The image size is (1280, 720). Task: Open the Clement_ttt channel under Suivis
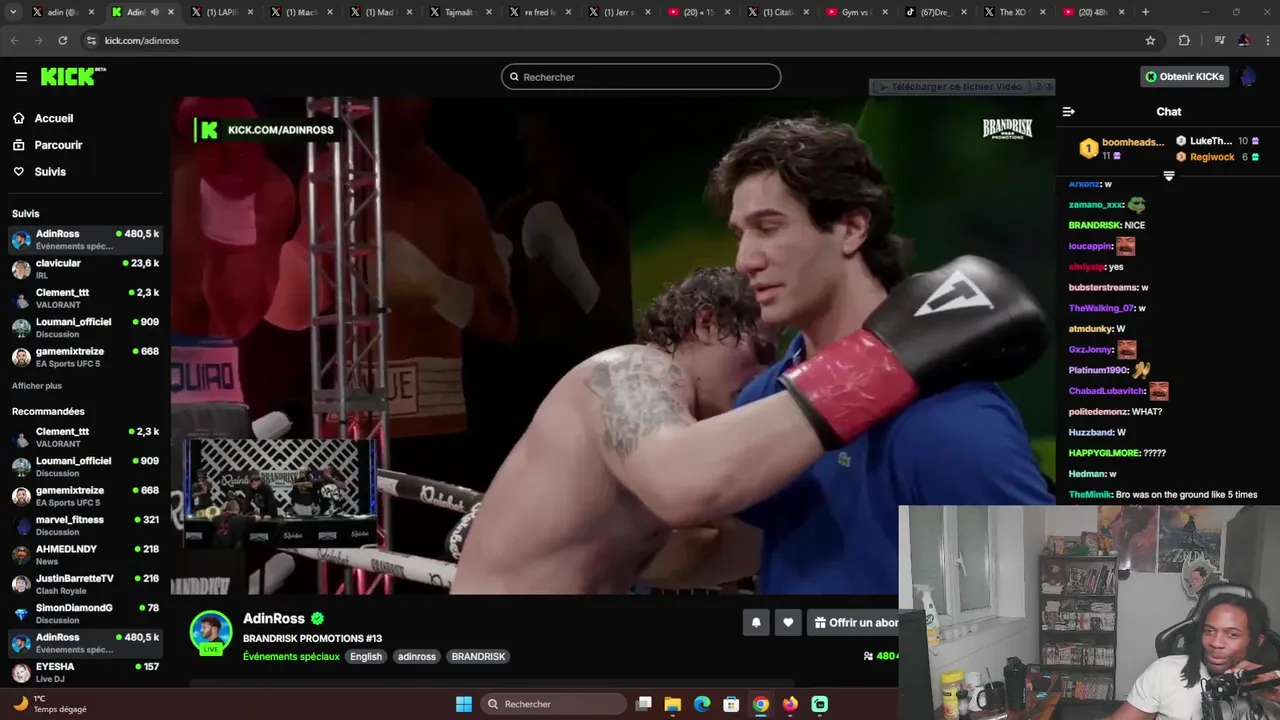coord(85,298)
